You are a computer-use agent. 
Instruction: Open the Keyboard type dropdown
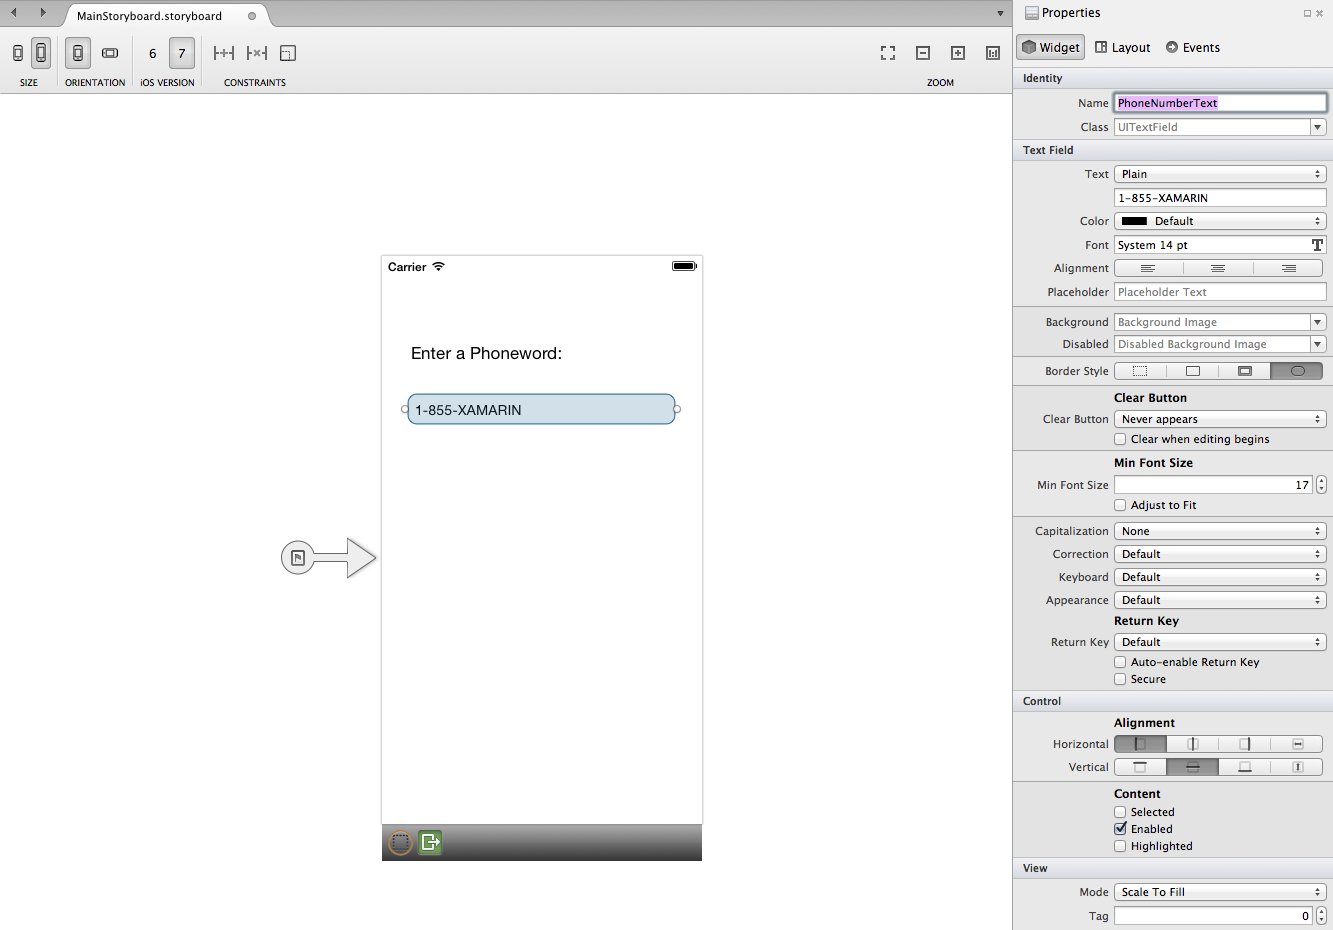[1220, 577]
